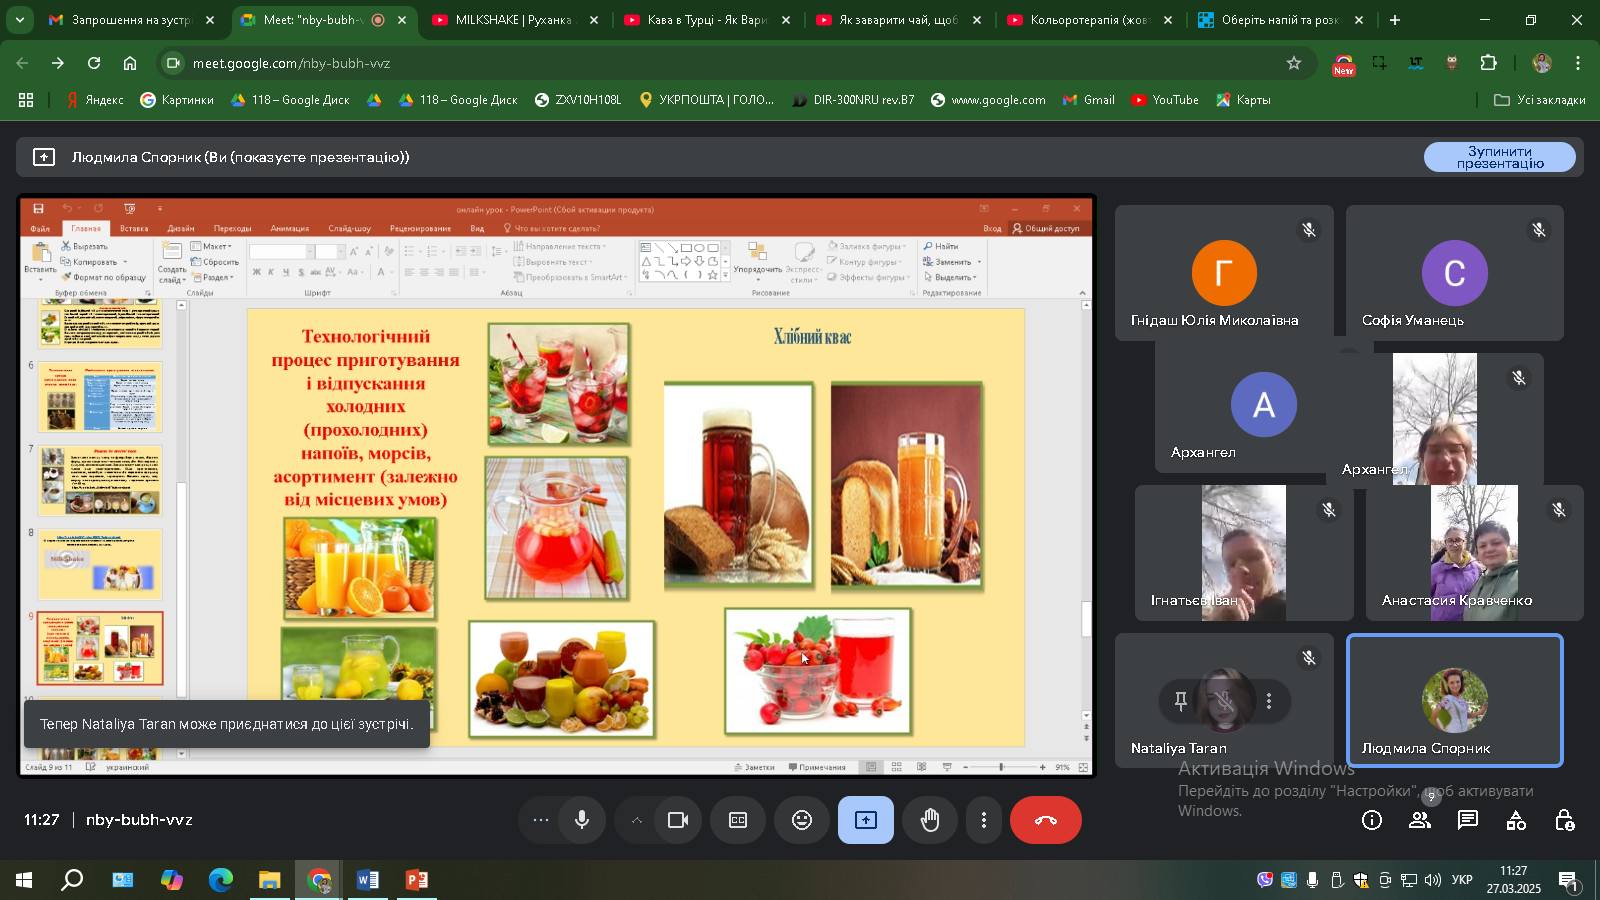Viewport: 1600px width, 900px height.
Task: Open host controls lock icon
Action: (1564, 821)
